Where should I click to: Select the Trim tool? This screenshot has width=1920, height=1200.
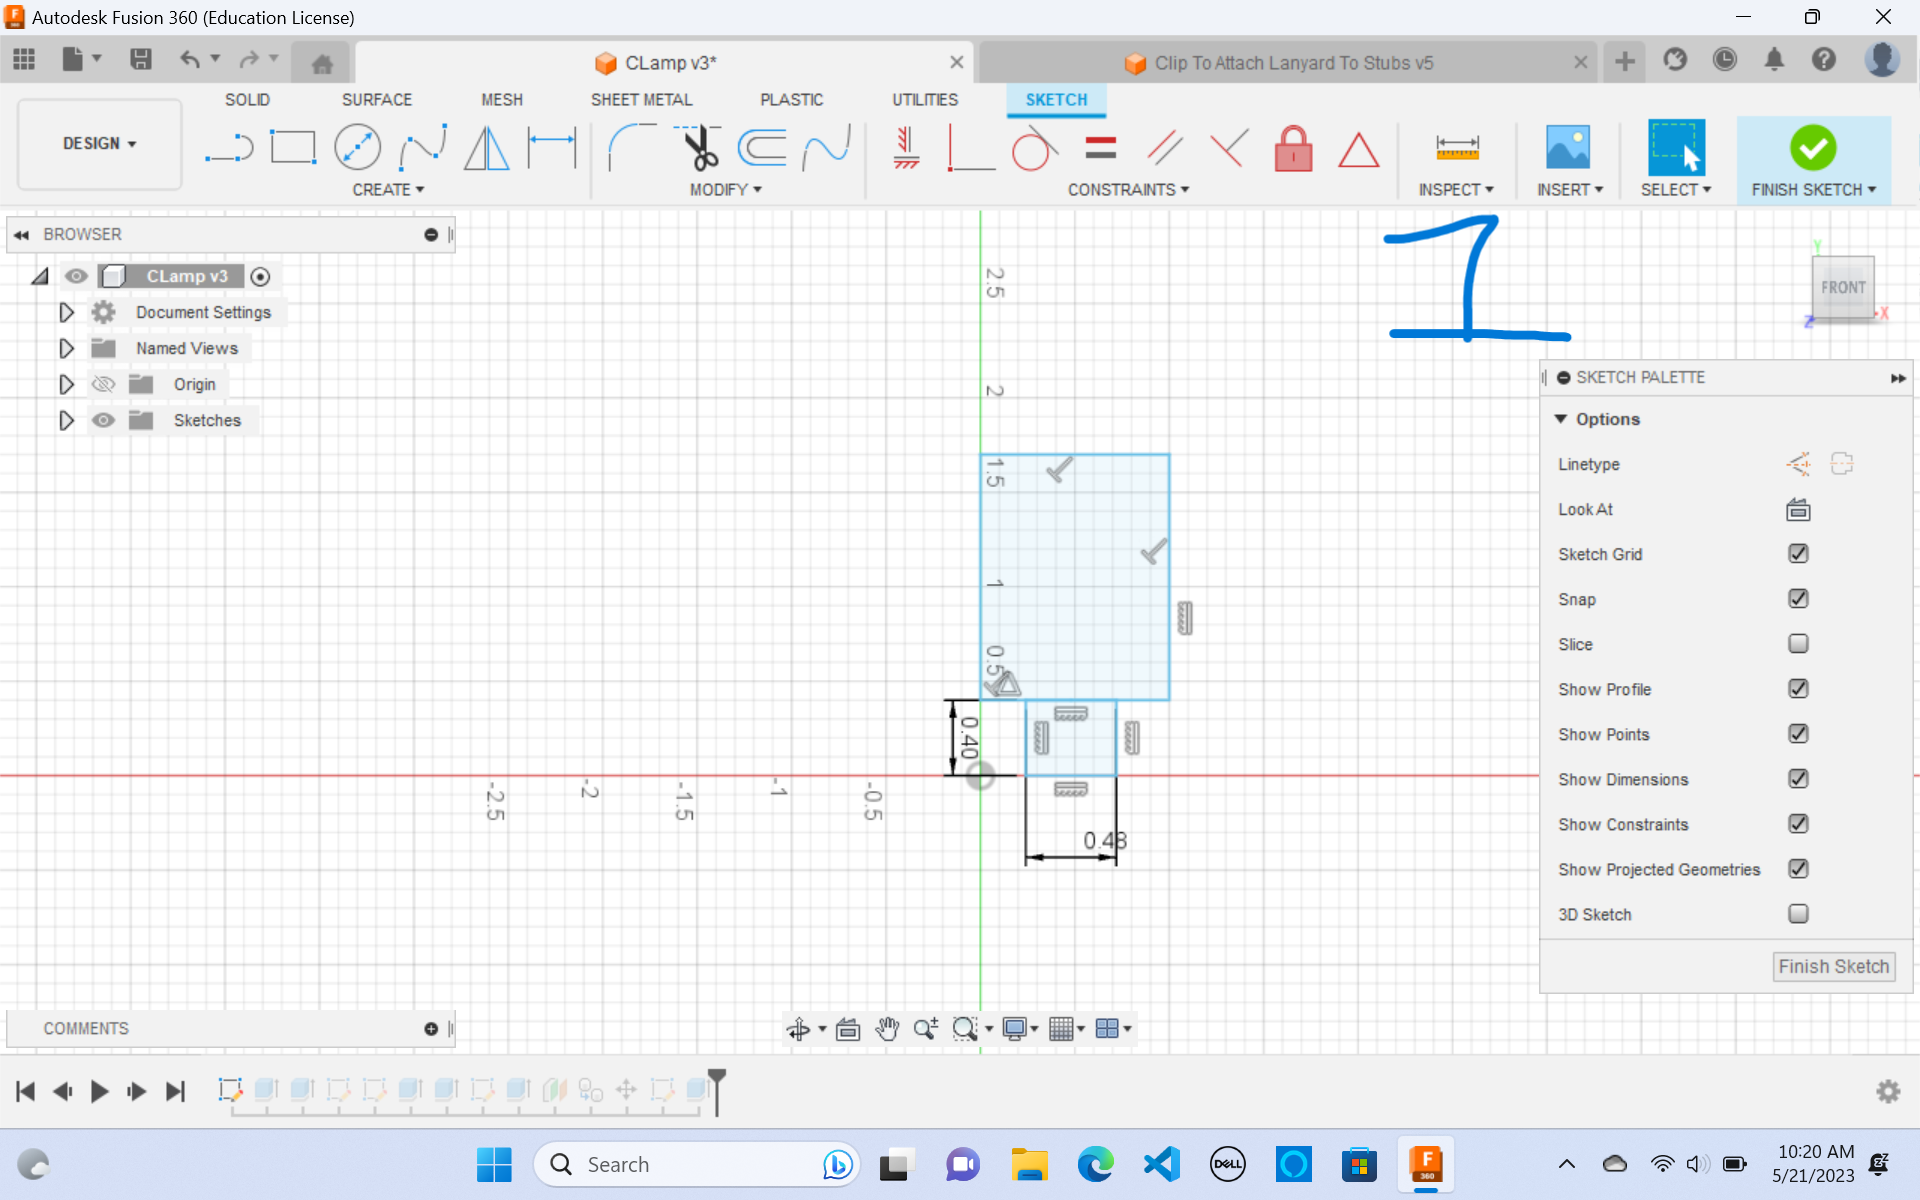[700, 147]
